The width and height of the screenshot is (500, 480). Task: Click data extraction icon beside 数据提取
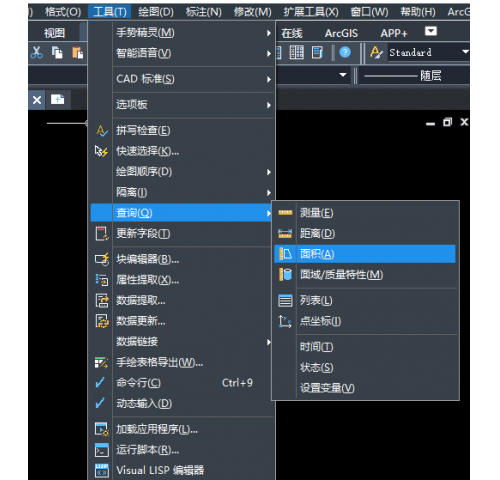point(102,300)
